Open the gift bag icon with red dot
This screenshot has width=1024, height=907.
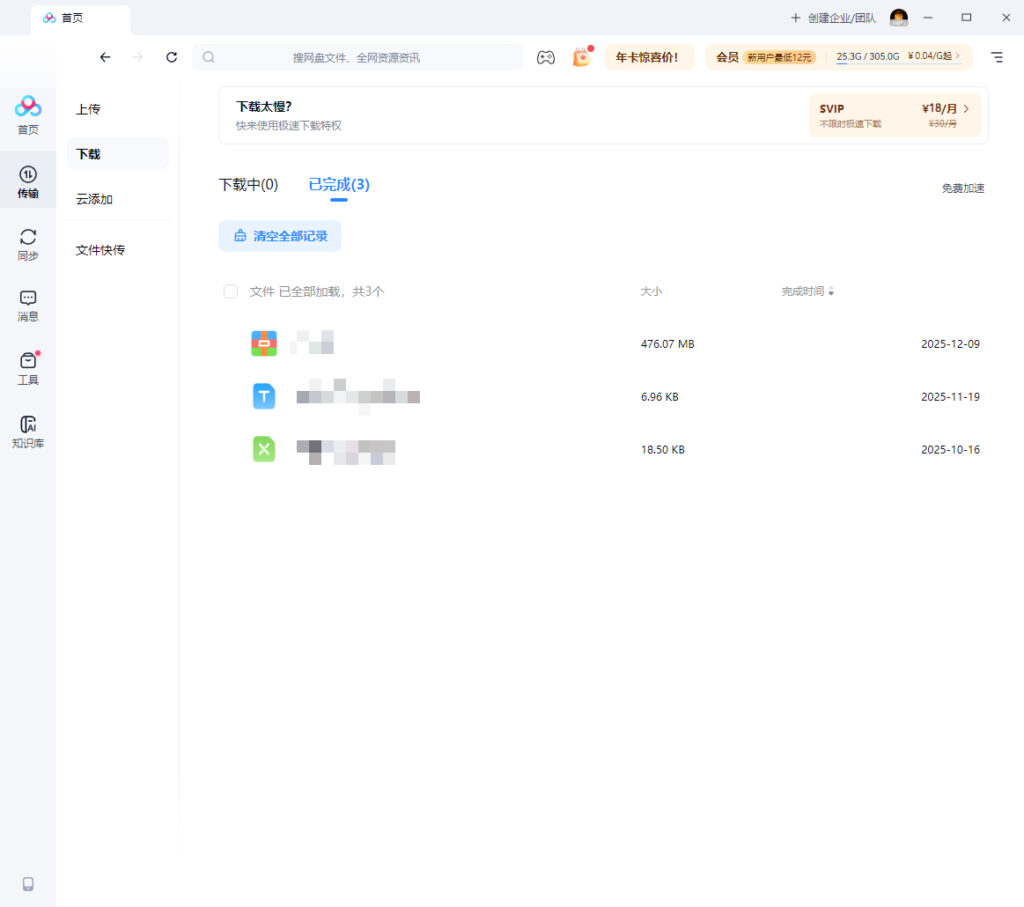[x=581, y=57]
